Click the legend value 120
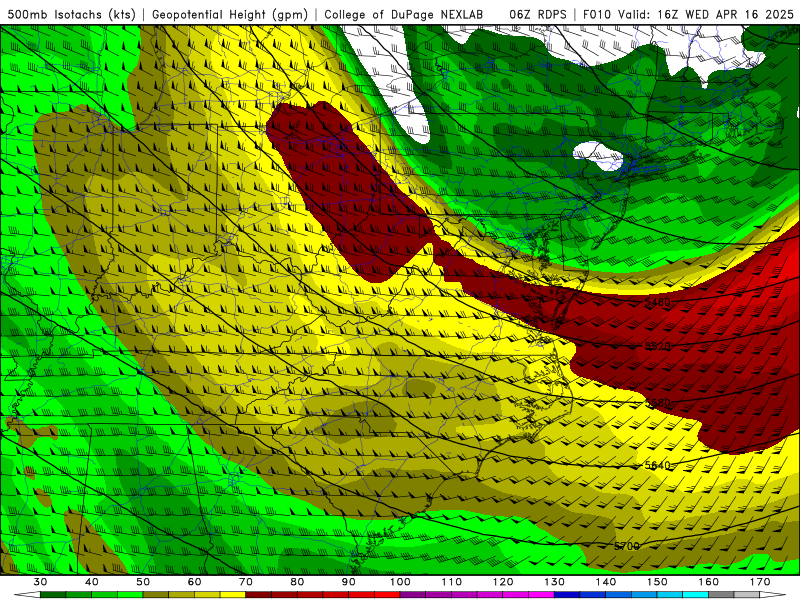This screenshot has width=800, height=600. click(x=503, y=582)
